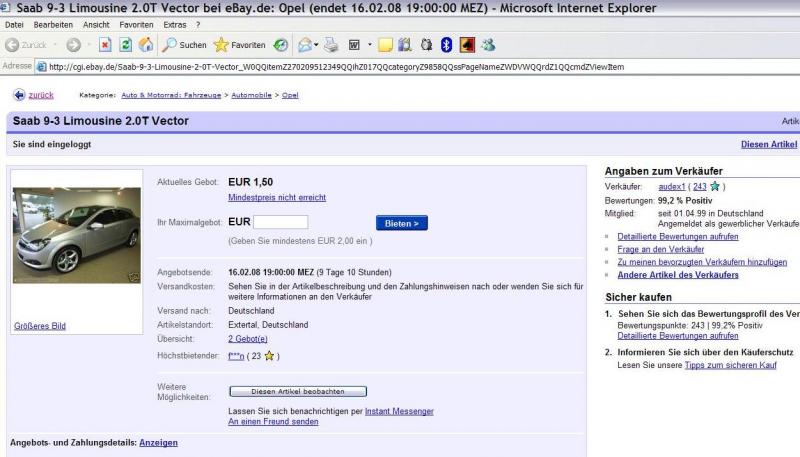The image size is (800, 457).
Task: Refresh the page with green arrows icon
Action: click(x=126, y=45)
